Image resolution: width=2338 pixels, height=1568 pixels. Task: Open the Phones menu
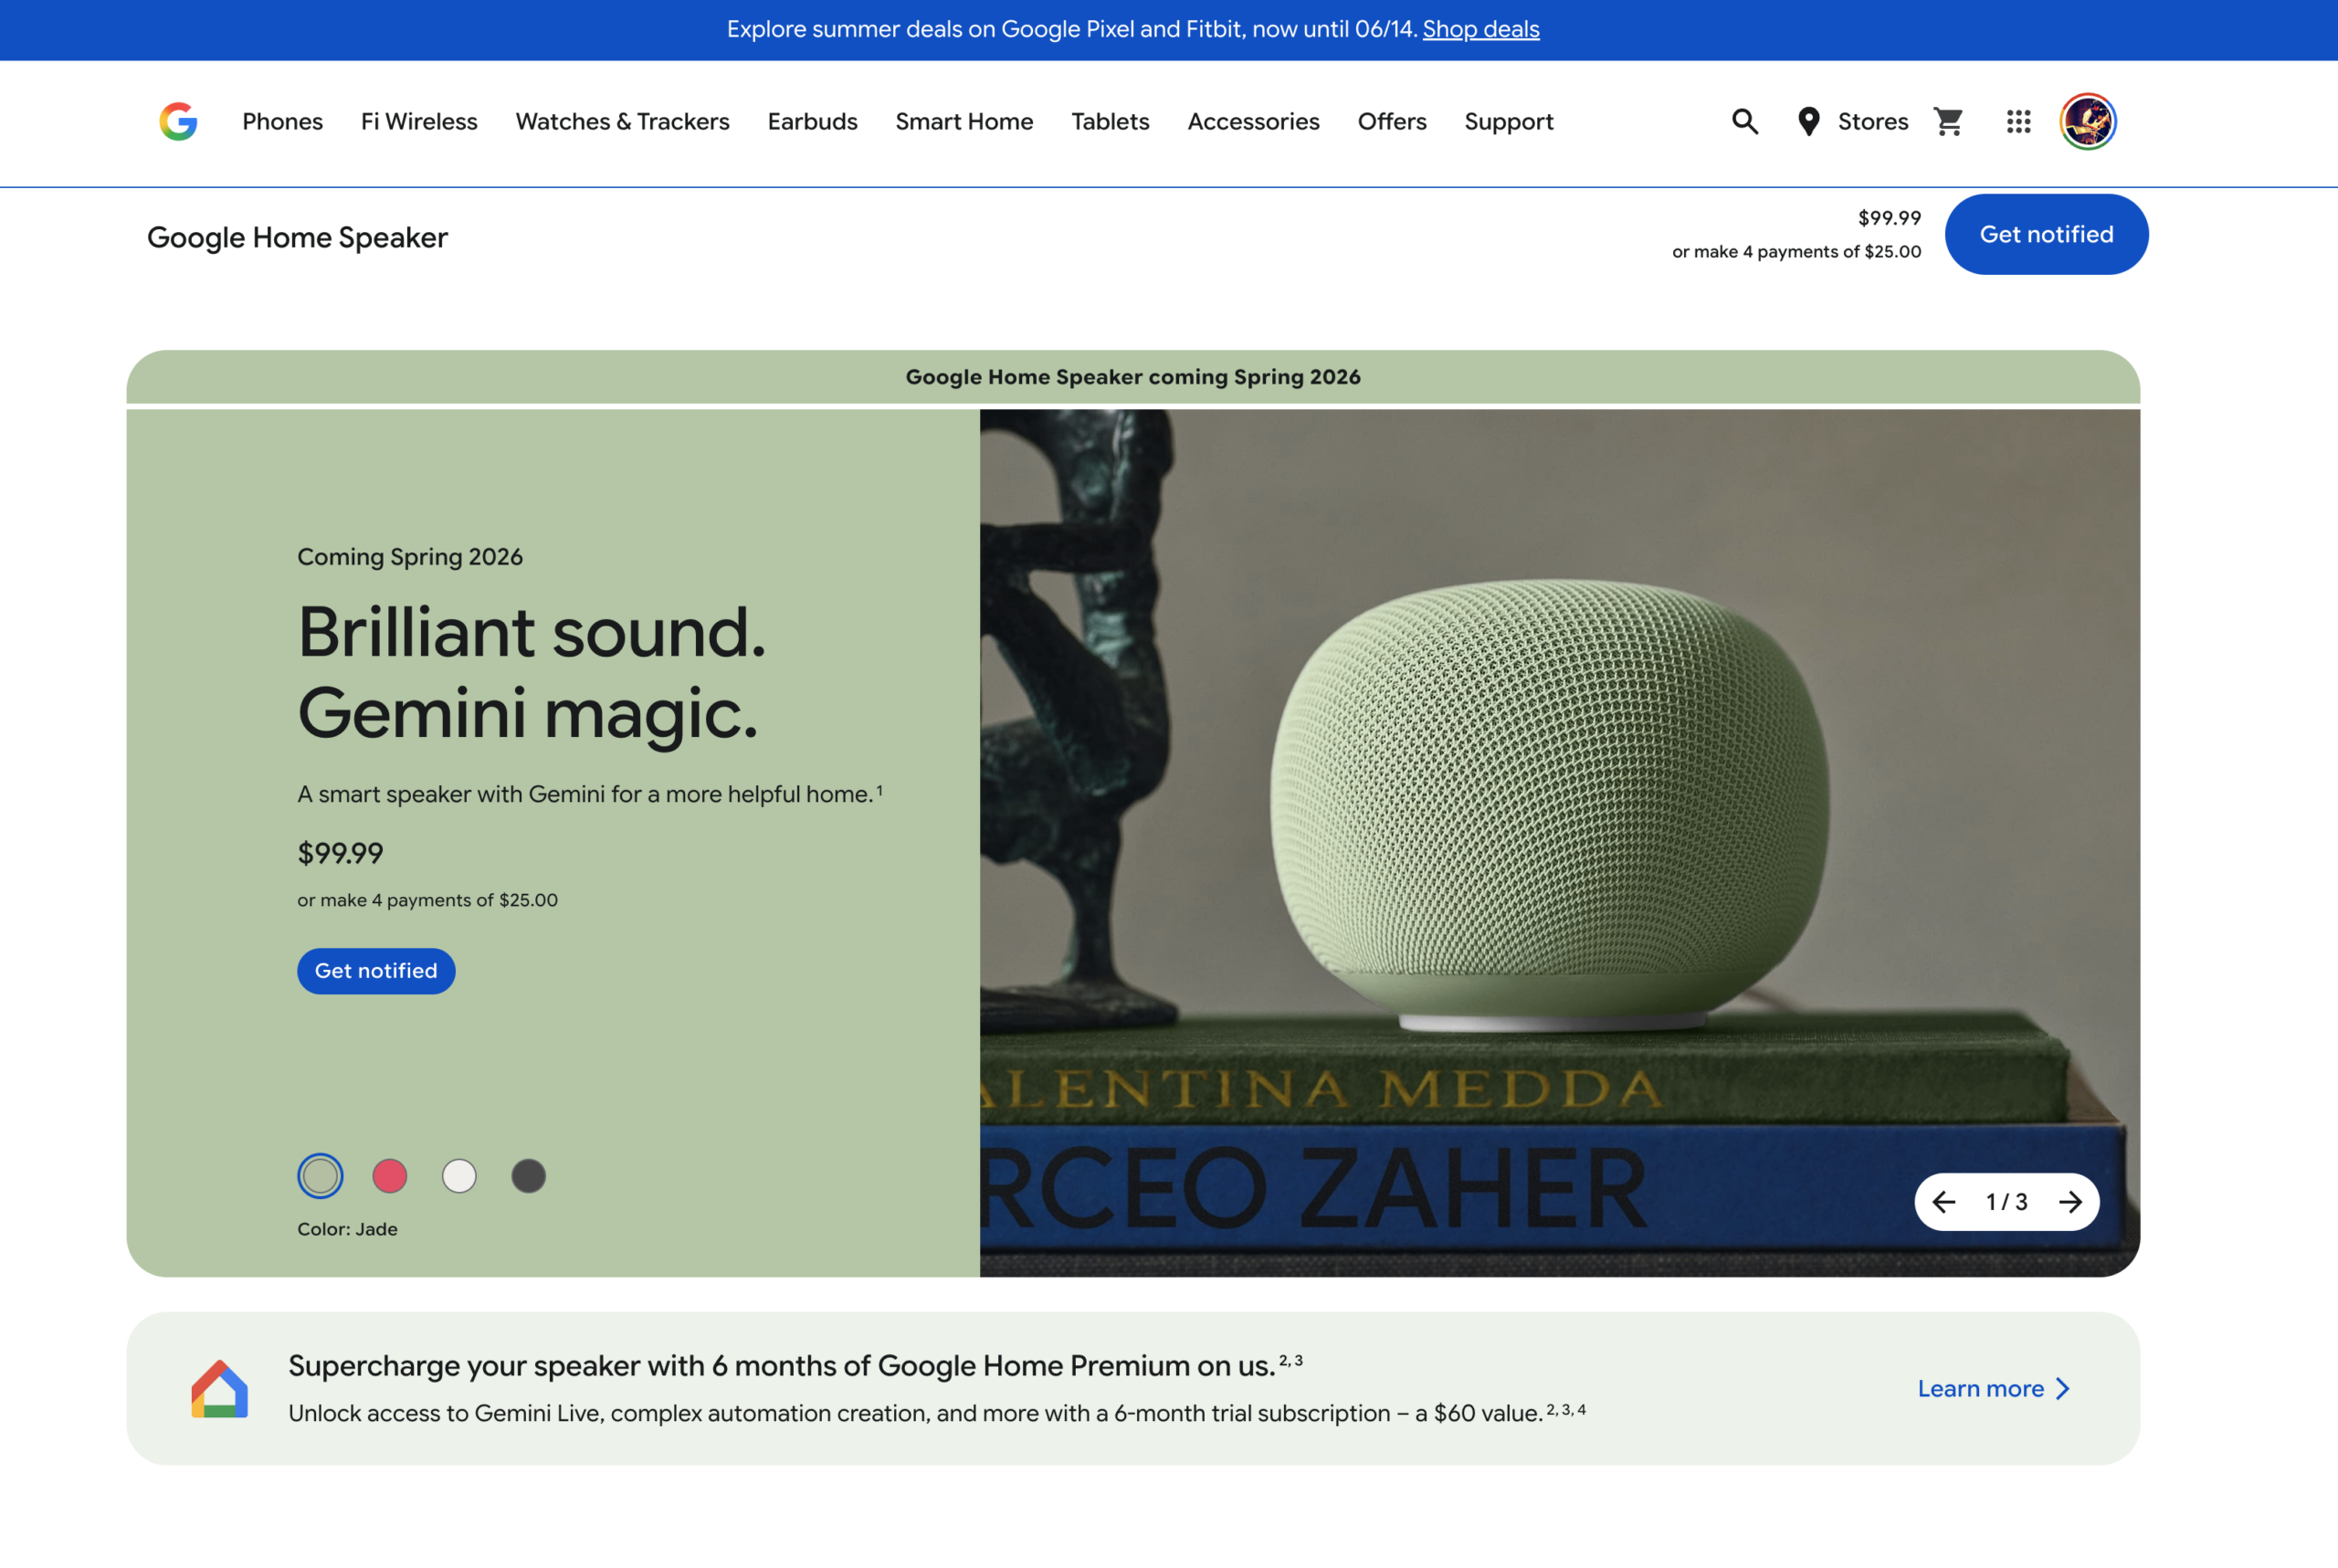(x=282, y=121)
